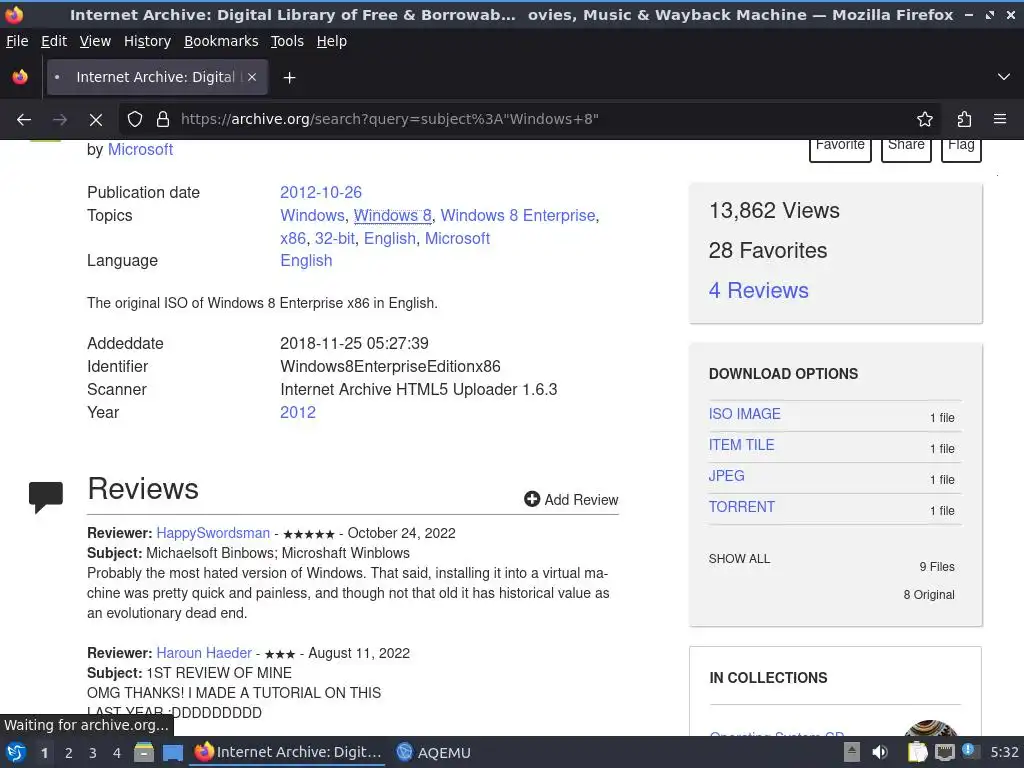This screenshot has width=1024, height=768.
Task: Open reviewer HappySwordsman profile
Action: 213,533
